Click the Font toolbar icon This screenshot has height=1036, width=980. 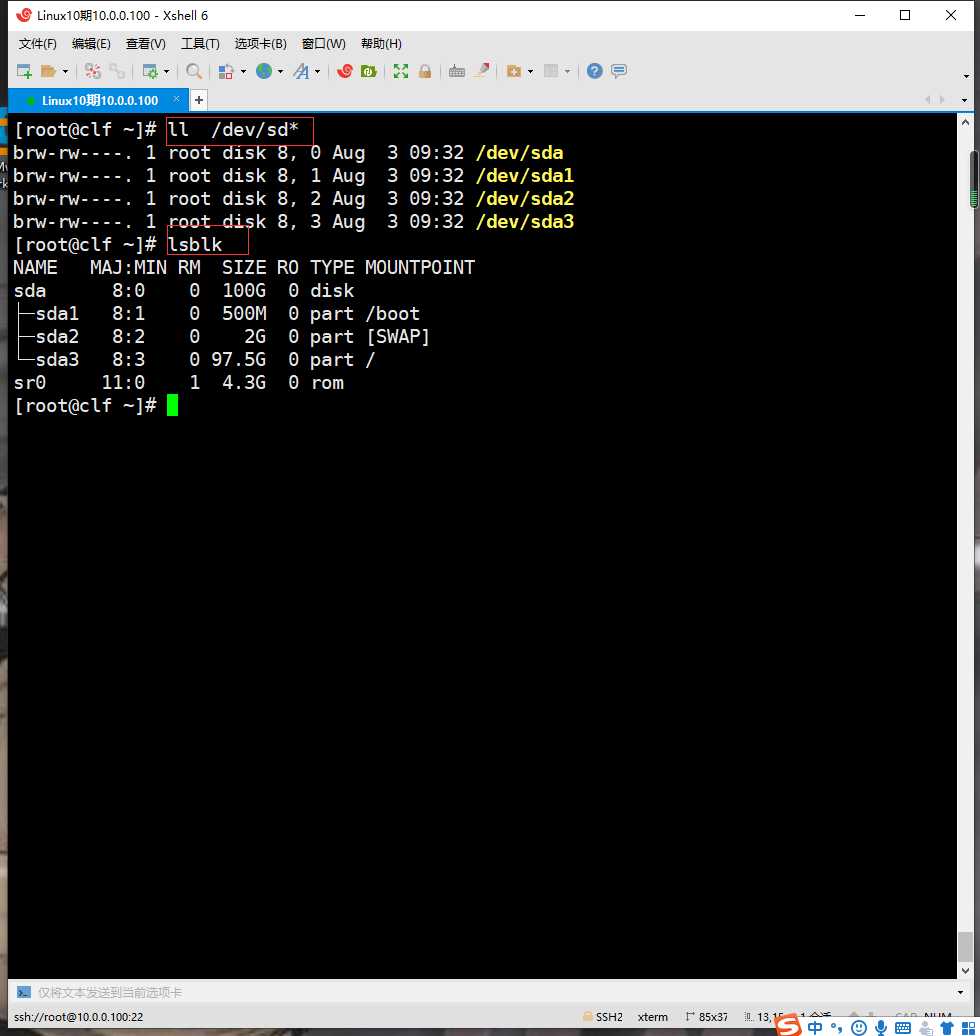(x=301, y=71)
